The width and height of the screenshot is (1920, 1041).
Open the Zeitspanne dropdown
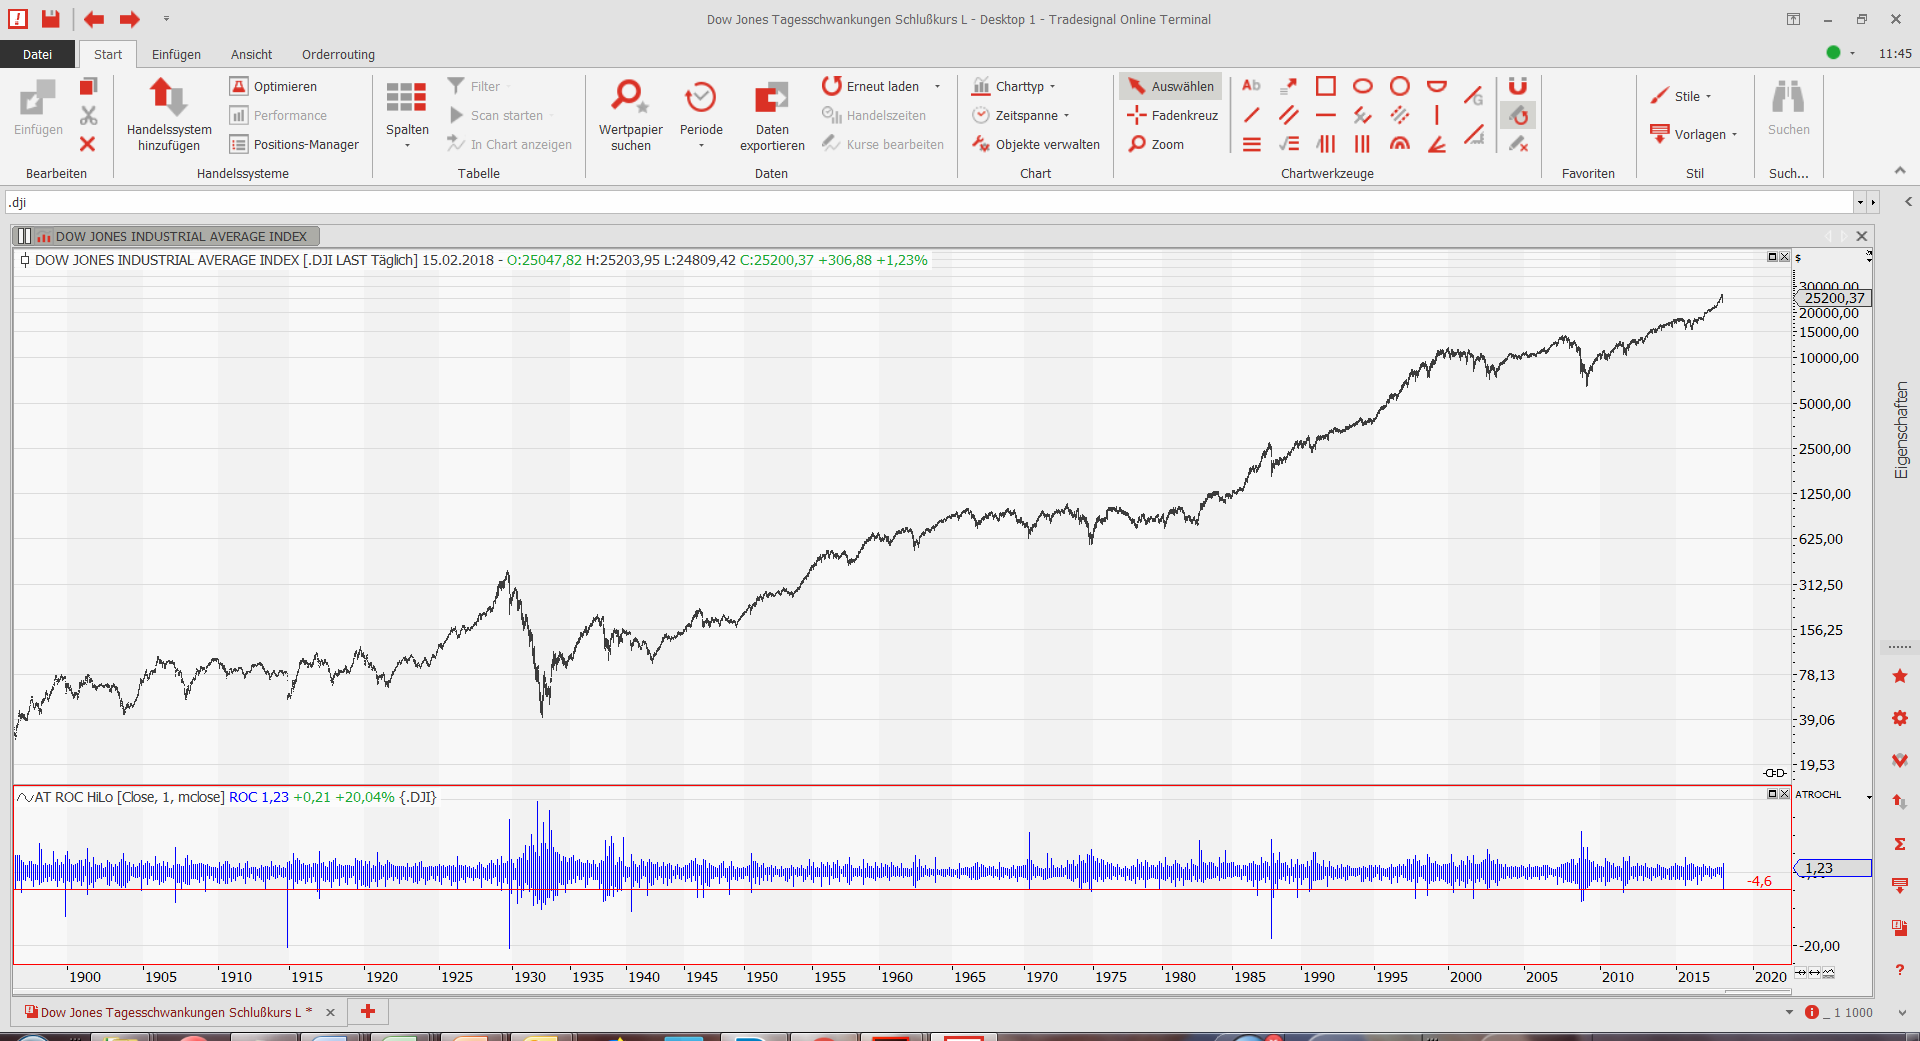point(1022,116)
